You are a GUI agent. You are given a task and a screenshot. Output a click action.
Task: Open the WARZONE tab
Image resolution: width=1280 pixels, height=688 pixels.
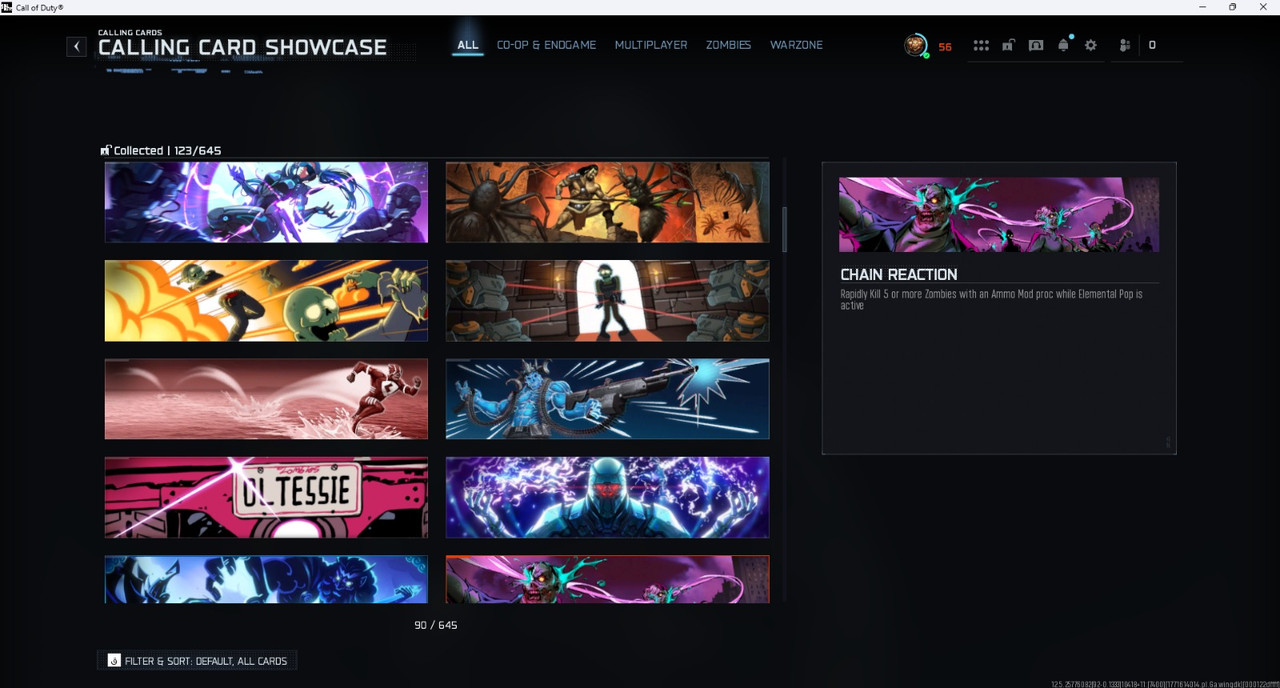[x=796, y=45]
